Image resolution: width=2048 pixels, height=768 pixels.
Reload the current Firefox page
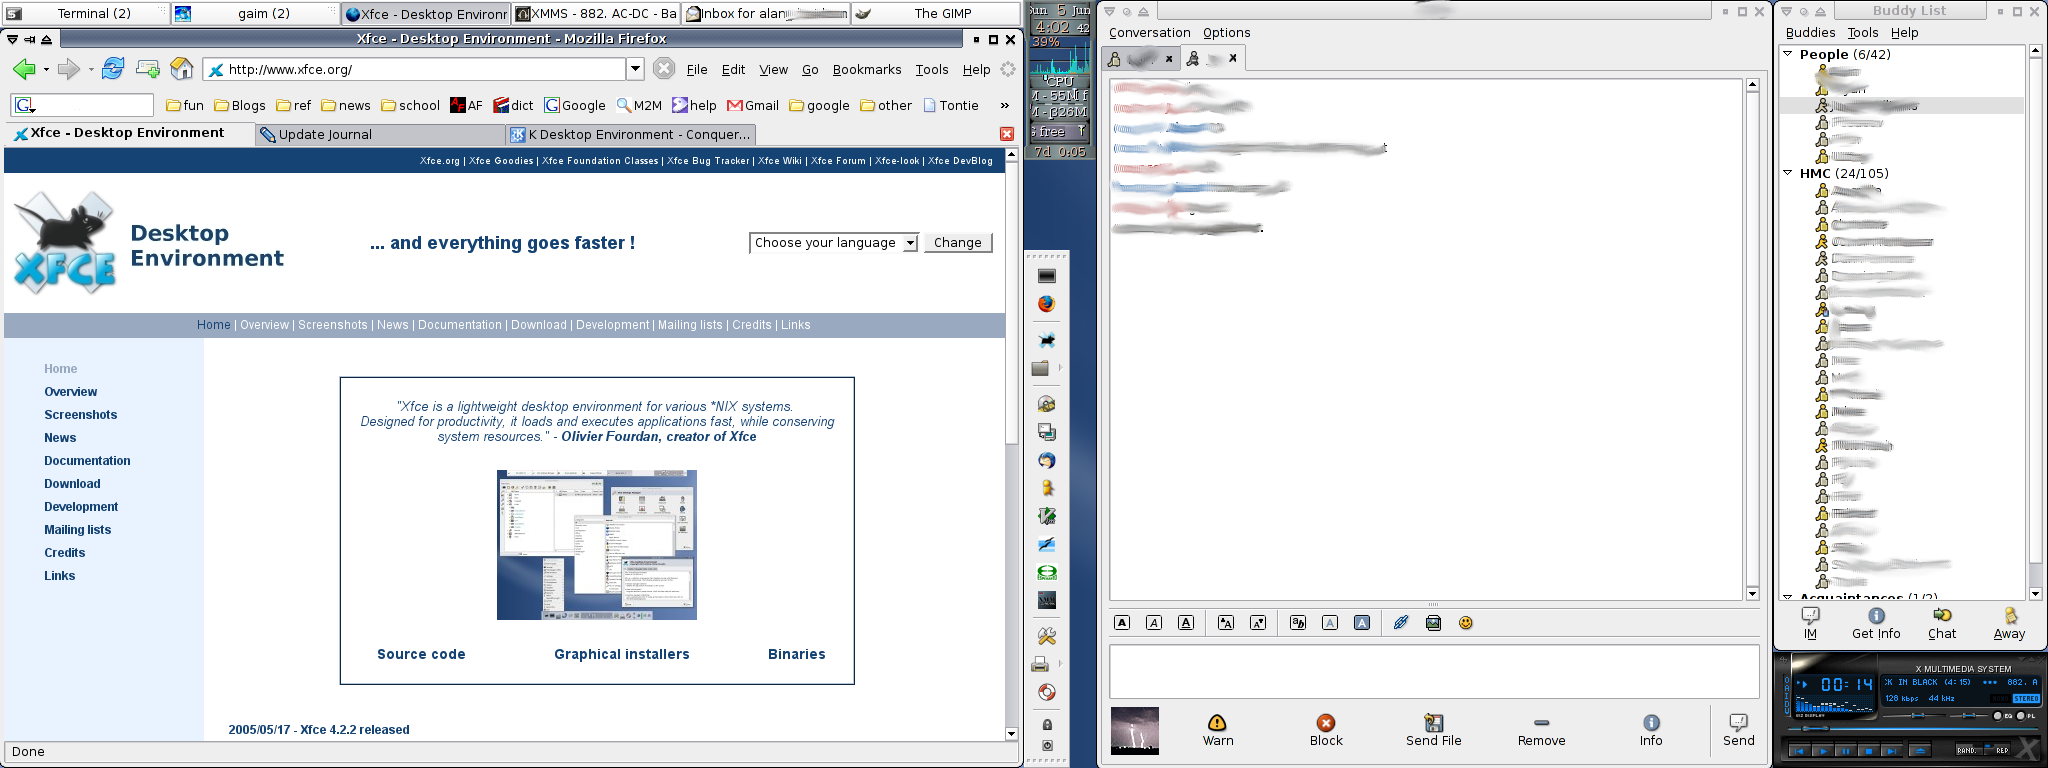[x=113, y=69]
